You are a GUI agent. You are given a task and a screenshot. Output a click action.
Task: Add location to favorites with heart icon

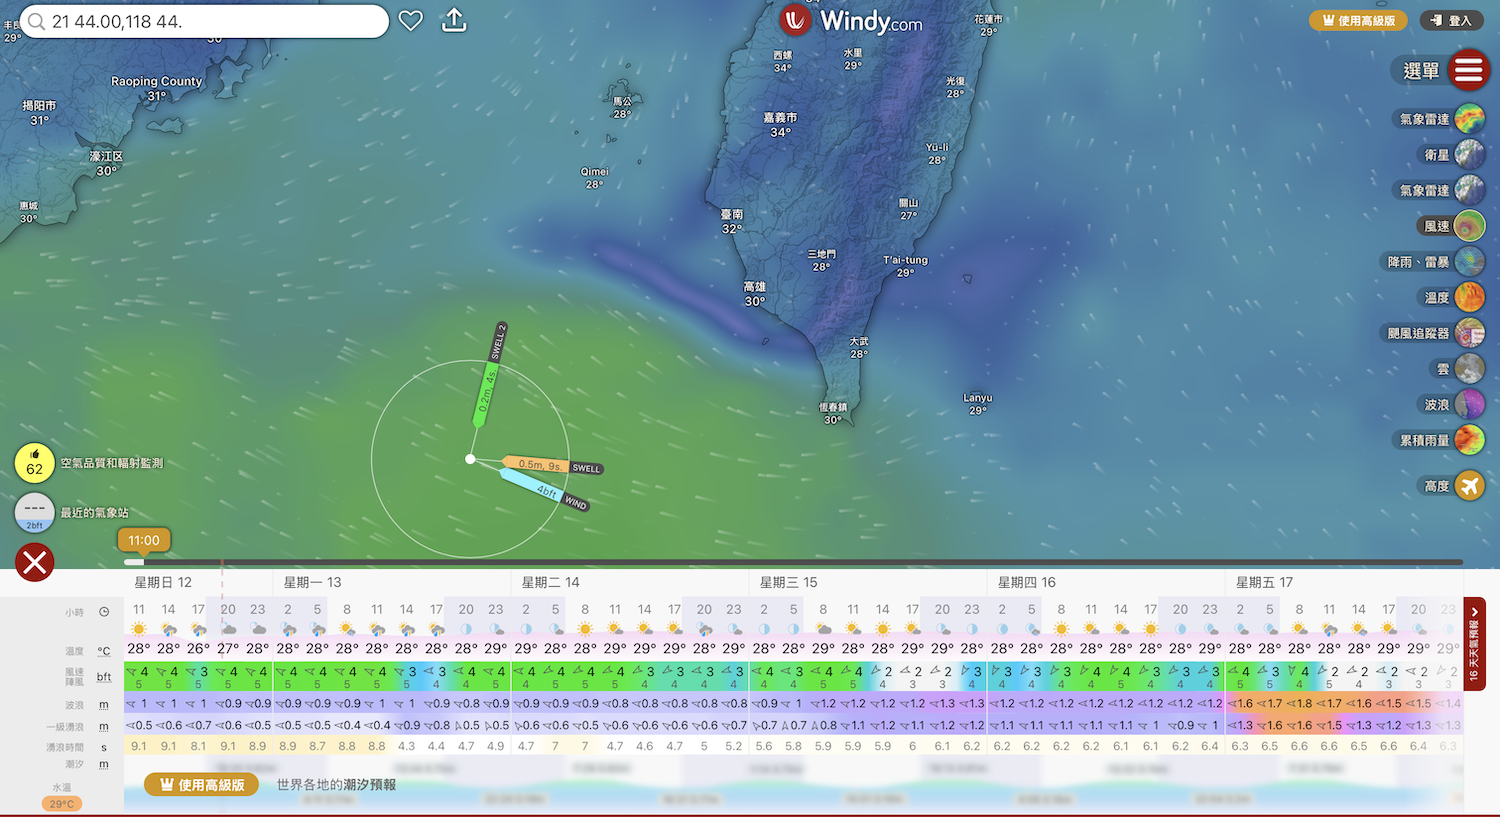point(411,21)
